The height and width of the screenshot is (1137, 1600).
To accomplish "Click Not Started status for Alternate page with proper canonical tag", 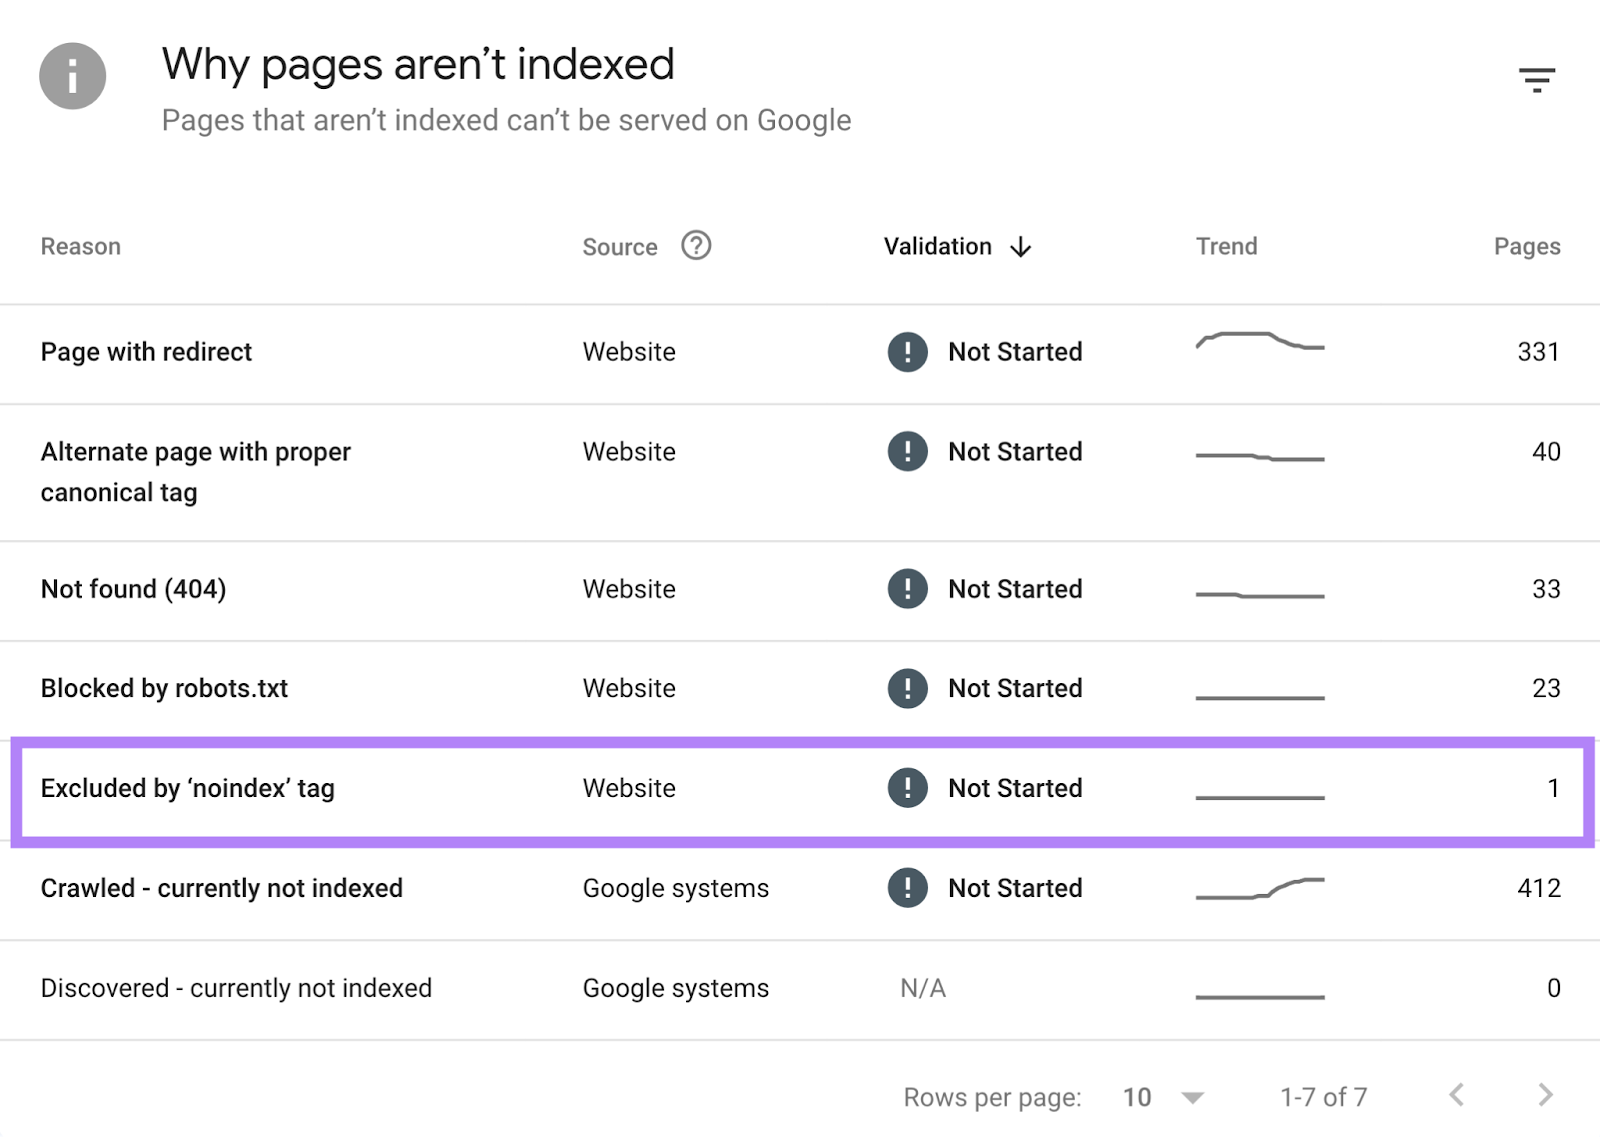I will click(1014, 451).
